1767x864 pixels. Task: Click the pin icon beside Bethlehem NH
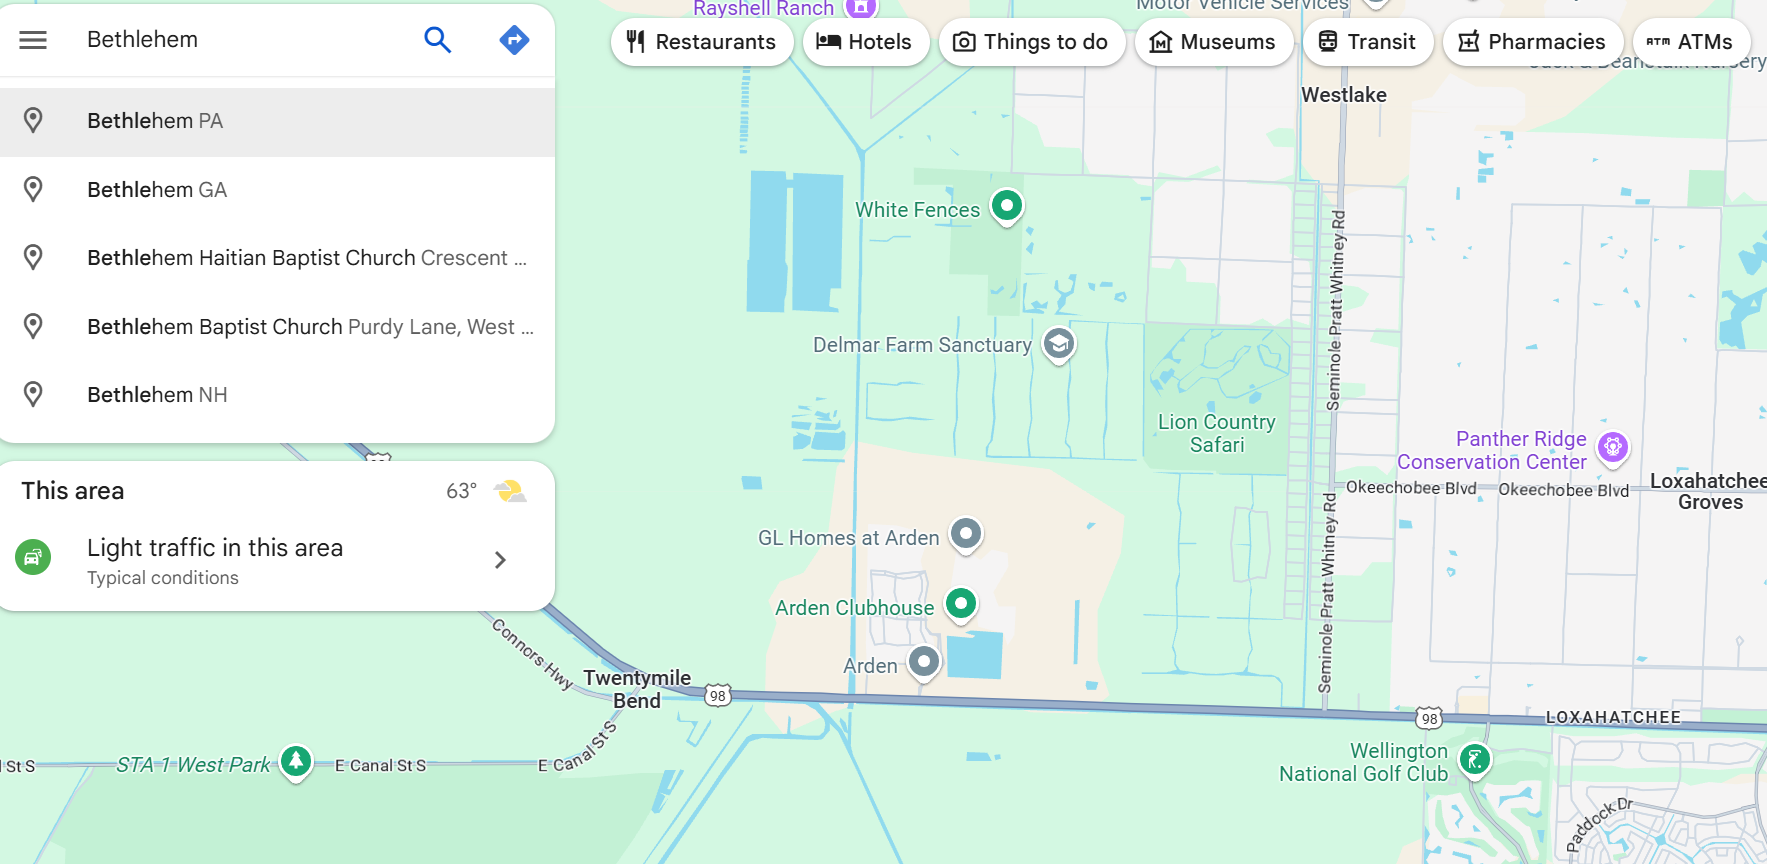click(33, 395)
